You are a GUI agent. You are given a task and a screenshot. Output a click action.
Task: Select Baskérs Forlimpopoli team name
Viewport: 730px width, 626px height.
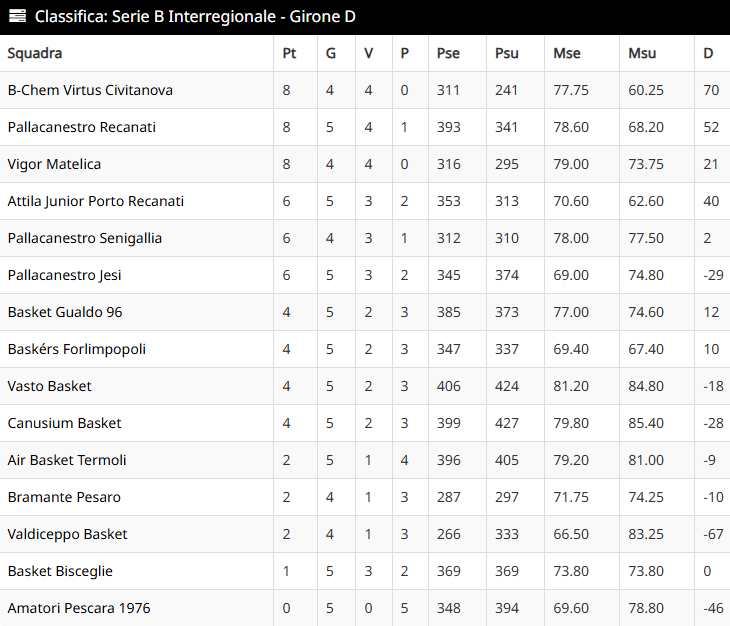[x=77, y=349]
